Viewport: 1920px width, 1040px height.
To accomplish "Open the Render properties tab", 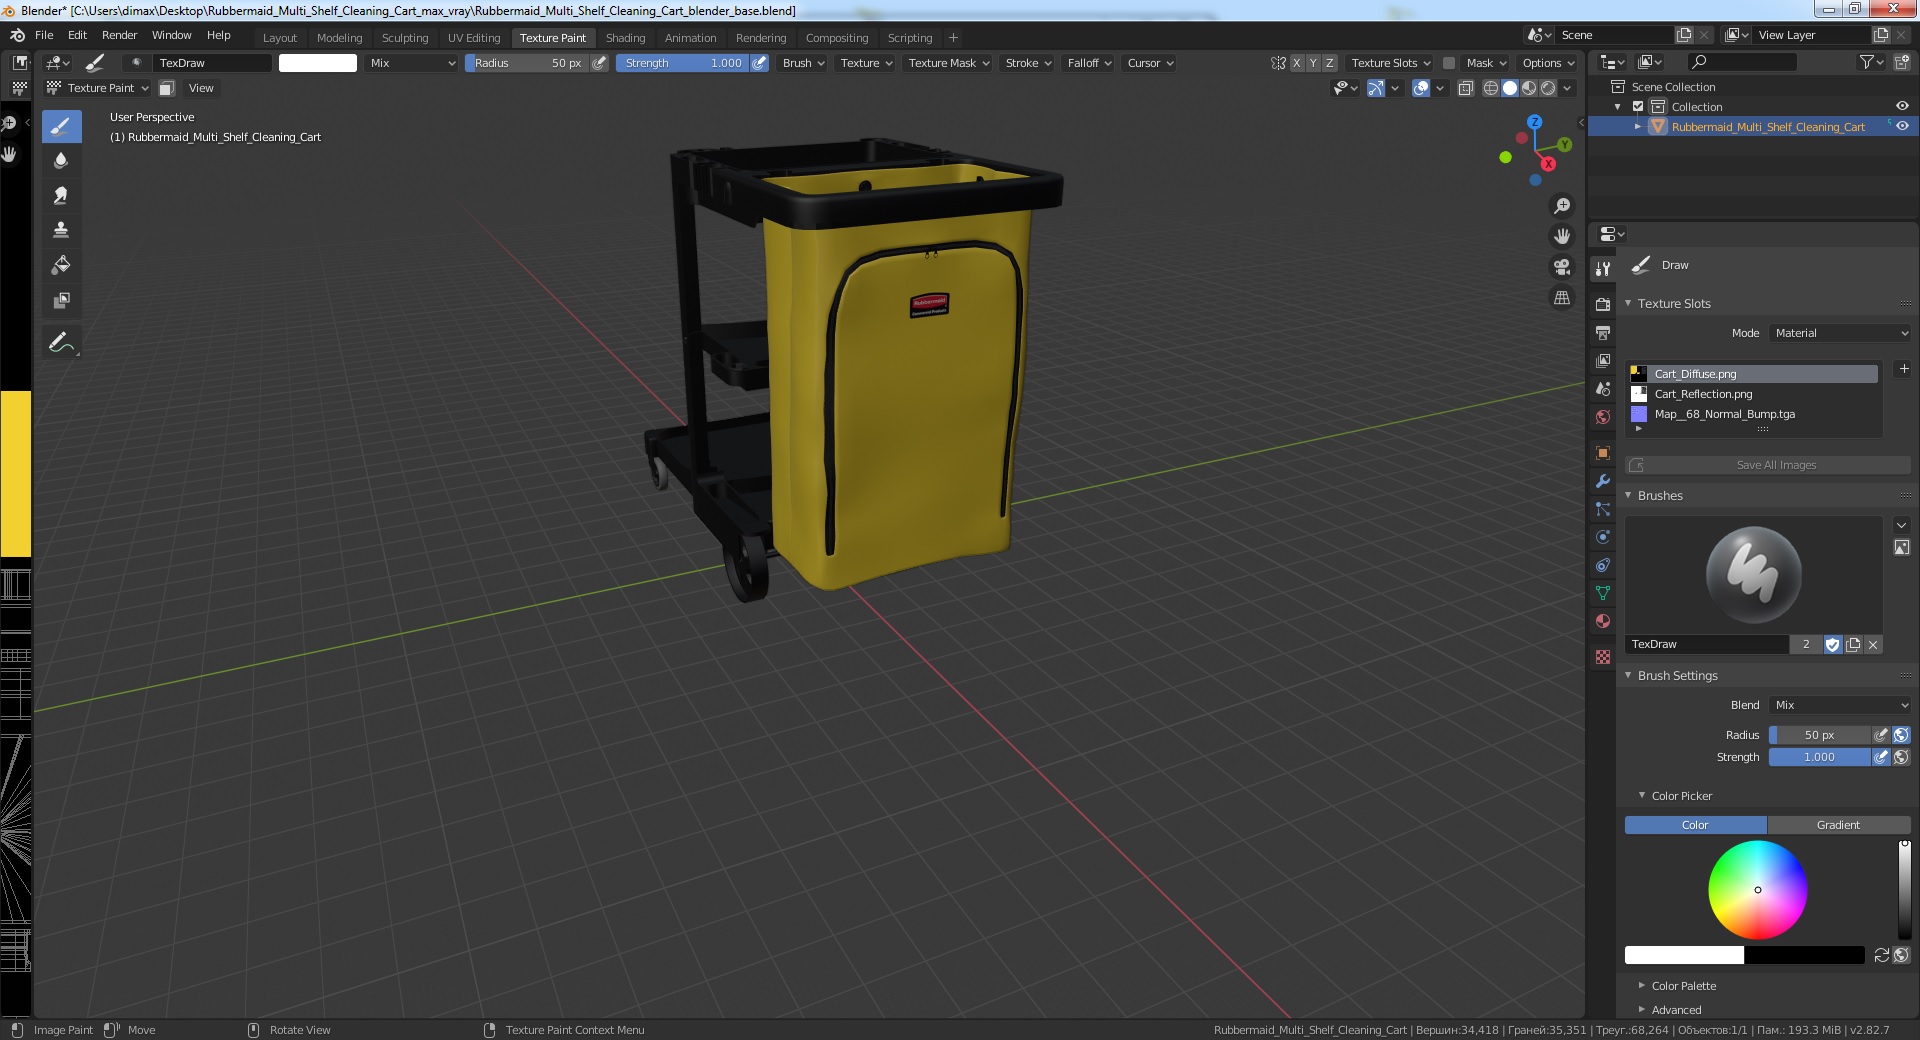I will 1603,304.
